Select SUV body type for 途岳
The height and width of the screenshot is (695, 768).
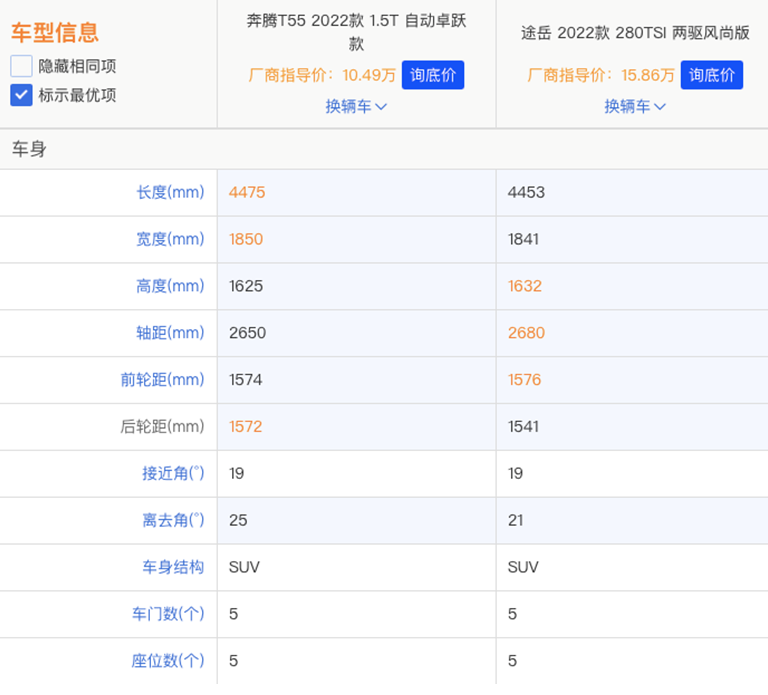click(x=523, y=567)
